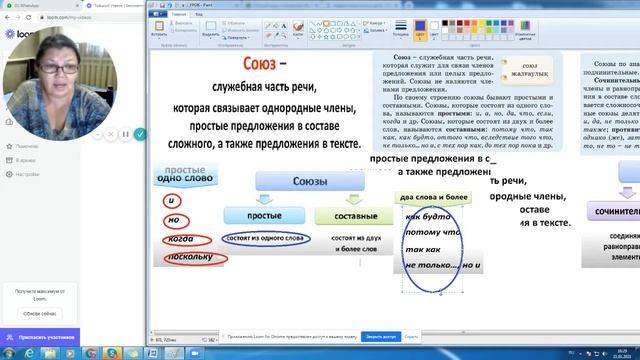Expand the shapes gallery with bottom arrow
The width and height of the screenshot is (640, 360).
pos(359,37)
